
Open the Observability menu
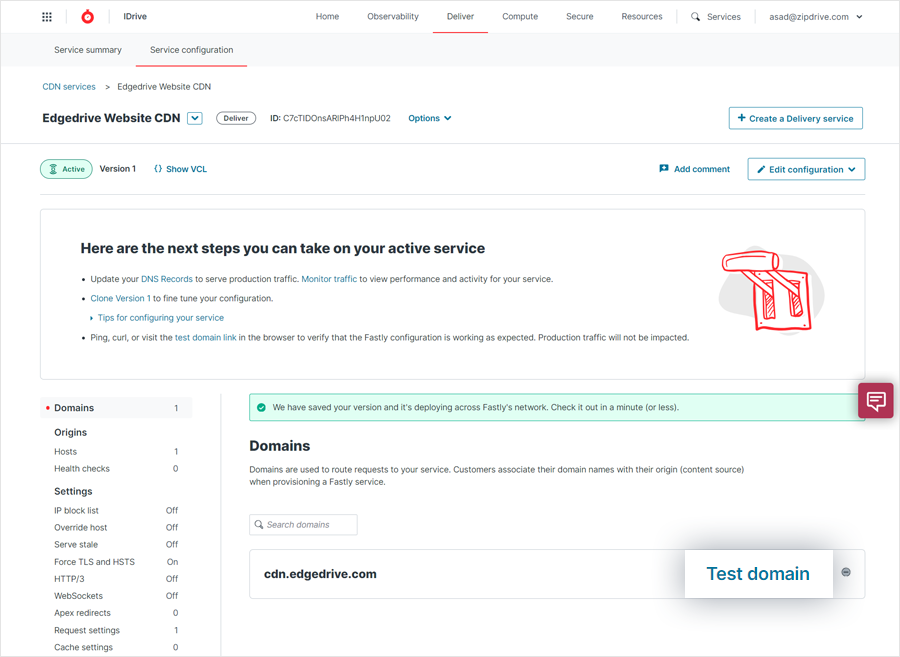393,17
